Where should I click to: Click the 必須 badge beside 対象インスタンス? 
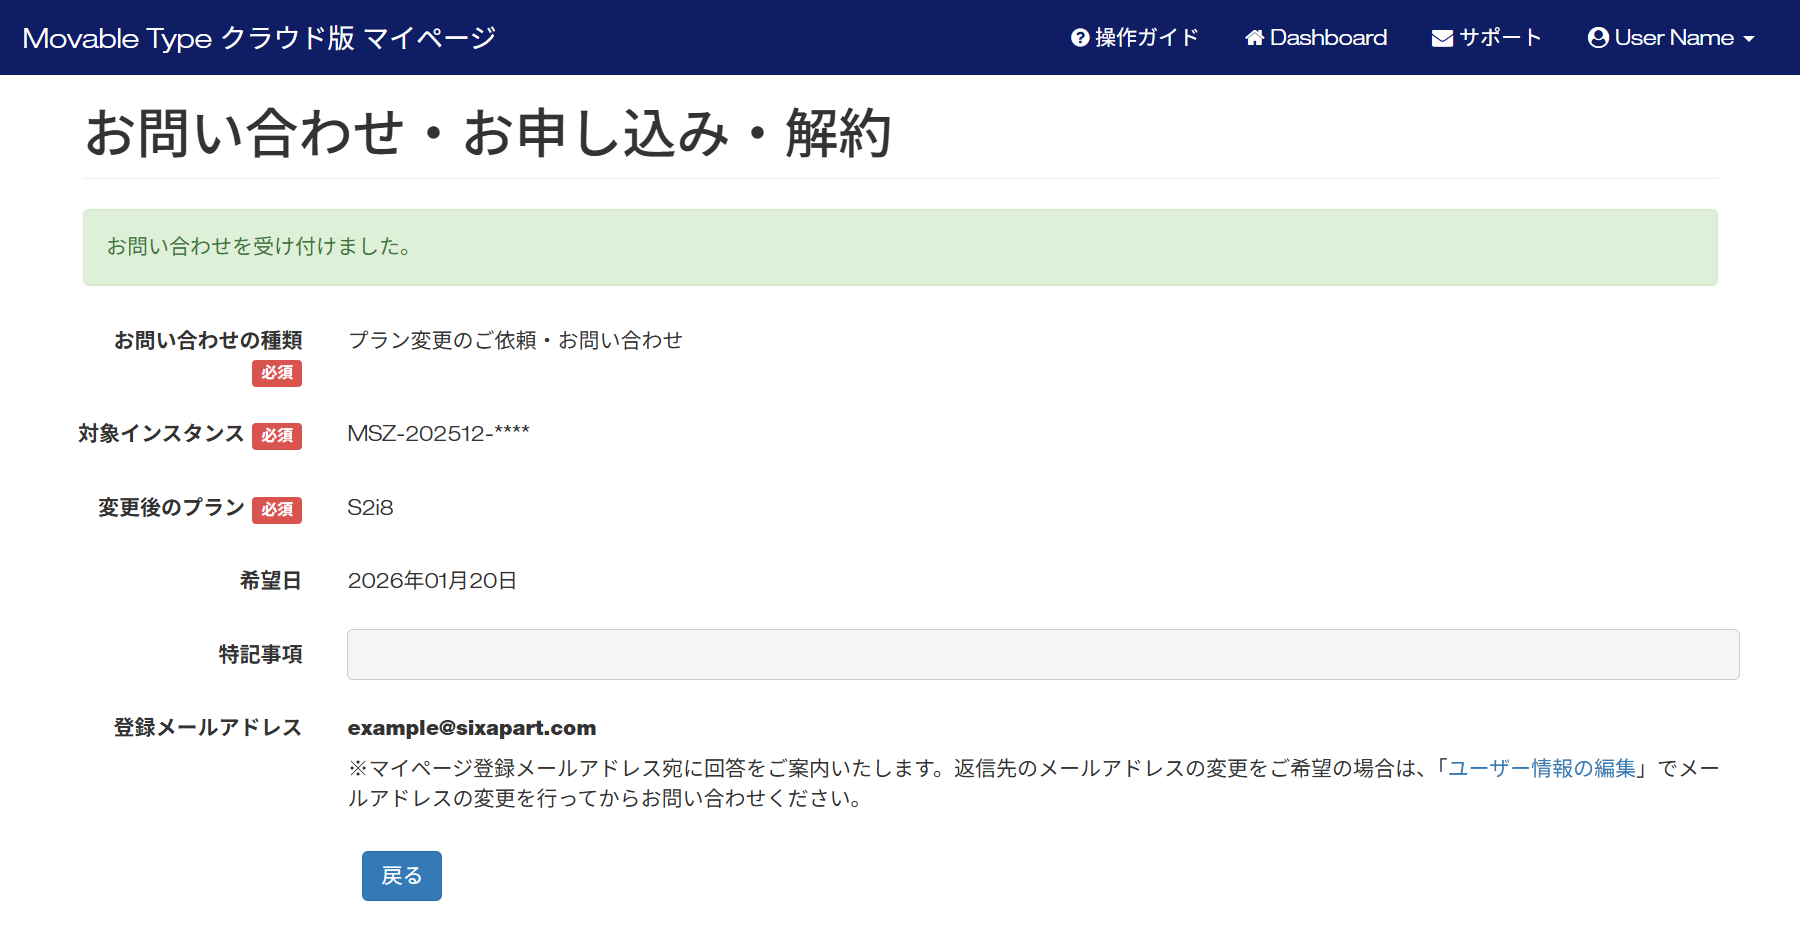click(x=277, y=436)
